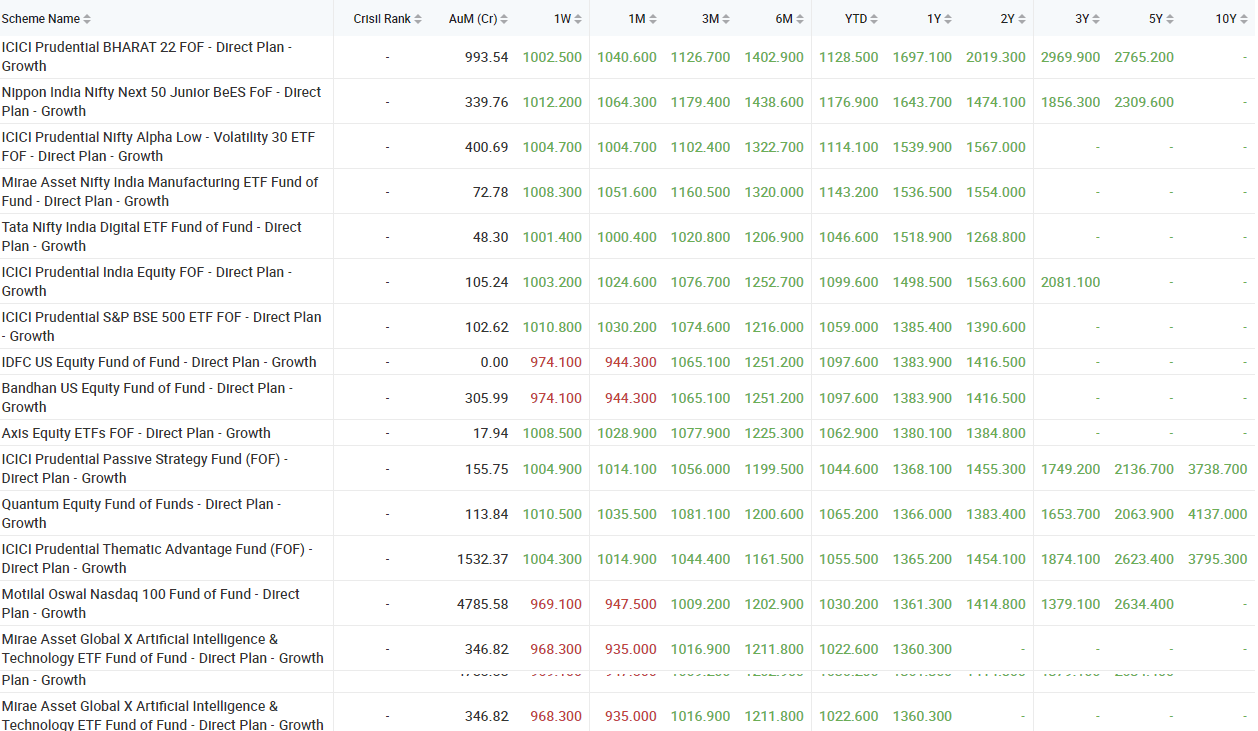Click AuM value 339.76 in Nippon India row

tap(487, 102)
